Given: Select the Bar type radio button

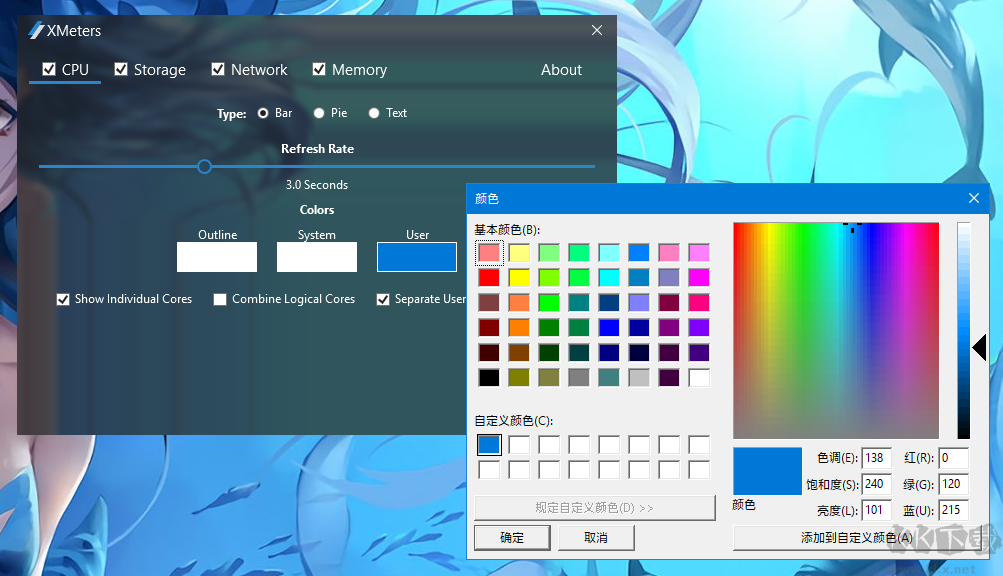Looking at the screenshot, I should coord(263,113).
